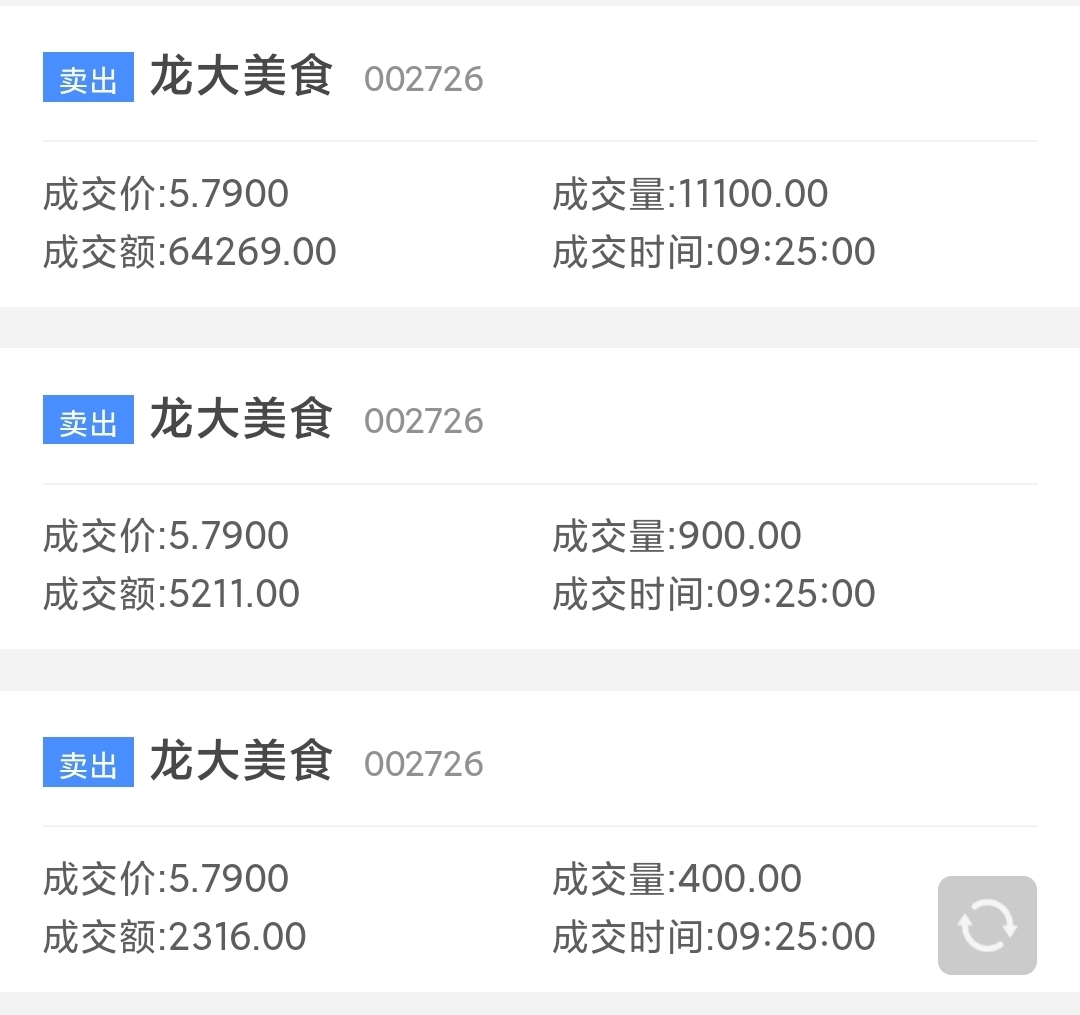Tap 成交额 2316.00 value
1080x1015 pixels.
point(174,936)
